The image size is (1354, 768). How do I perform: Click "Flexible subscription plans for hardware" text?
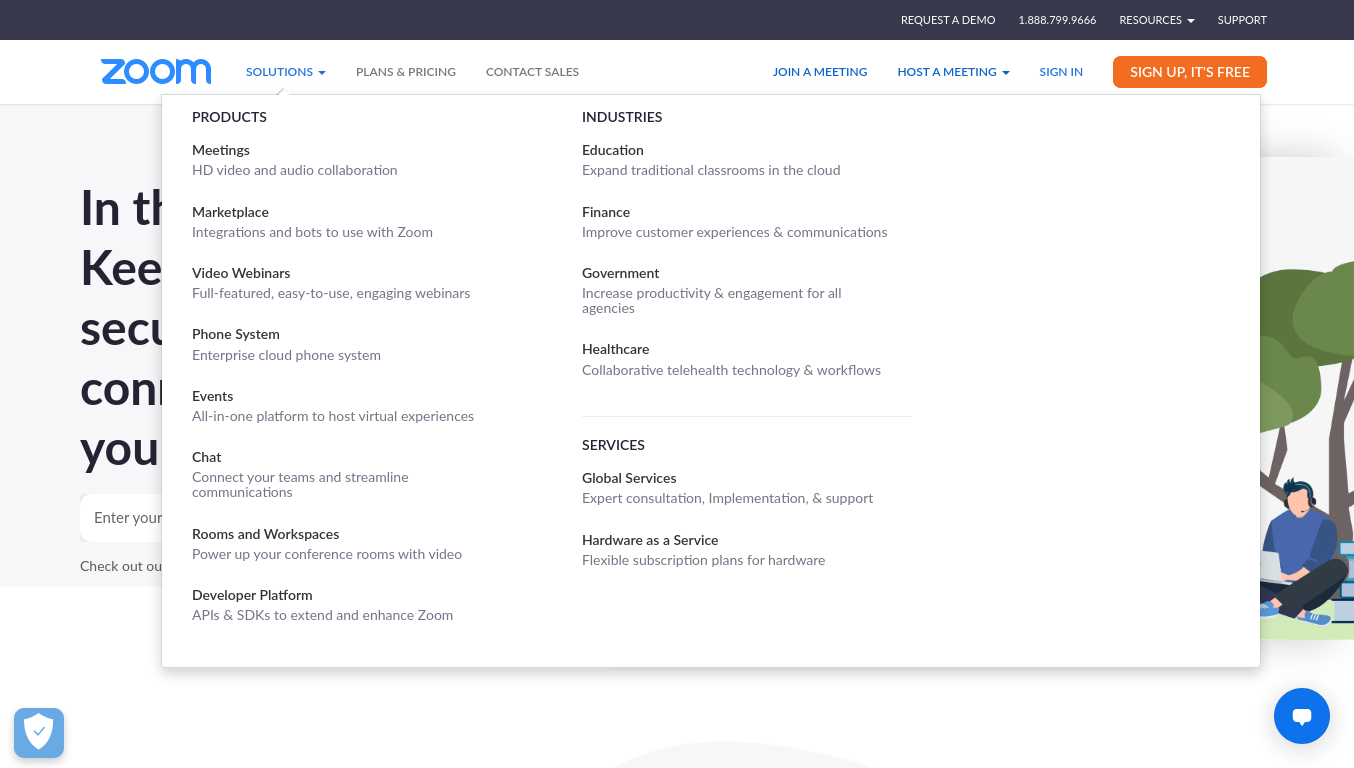pyautogui.click(x=704, y=560)
